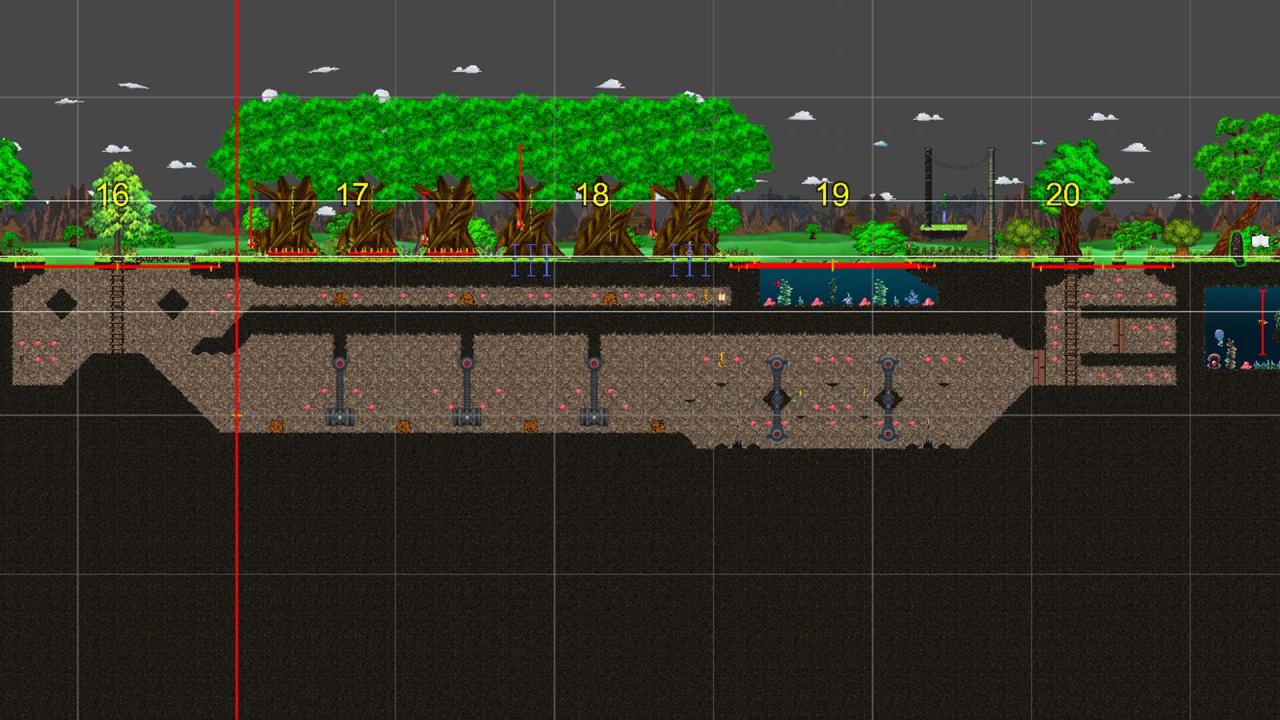Image resolution: width=1280 pixels, height=720 pixels.
Task: Click the yellow section number 18
Action: (592, 195)
